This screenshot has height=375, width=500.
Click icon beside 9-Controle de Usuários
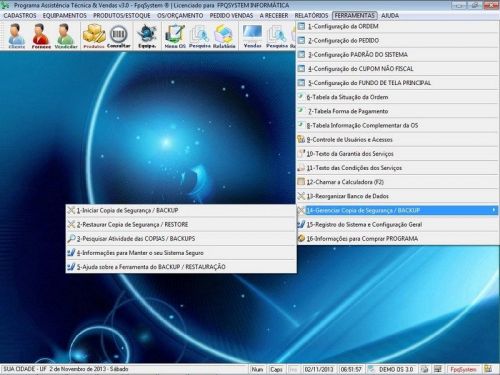click(301, 139)
